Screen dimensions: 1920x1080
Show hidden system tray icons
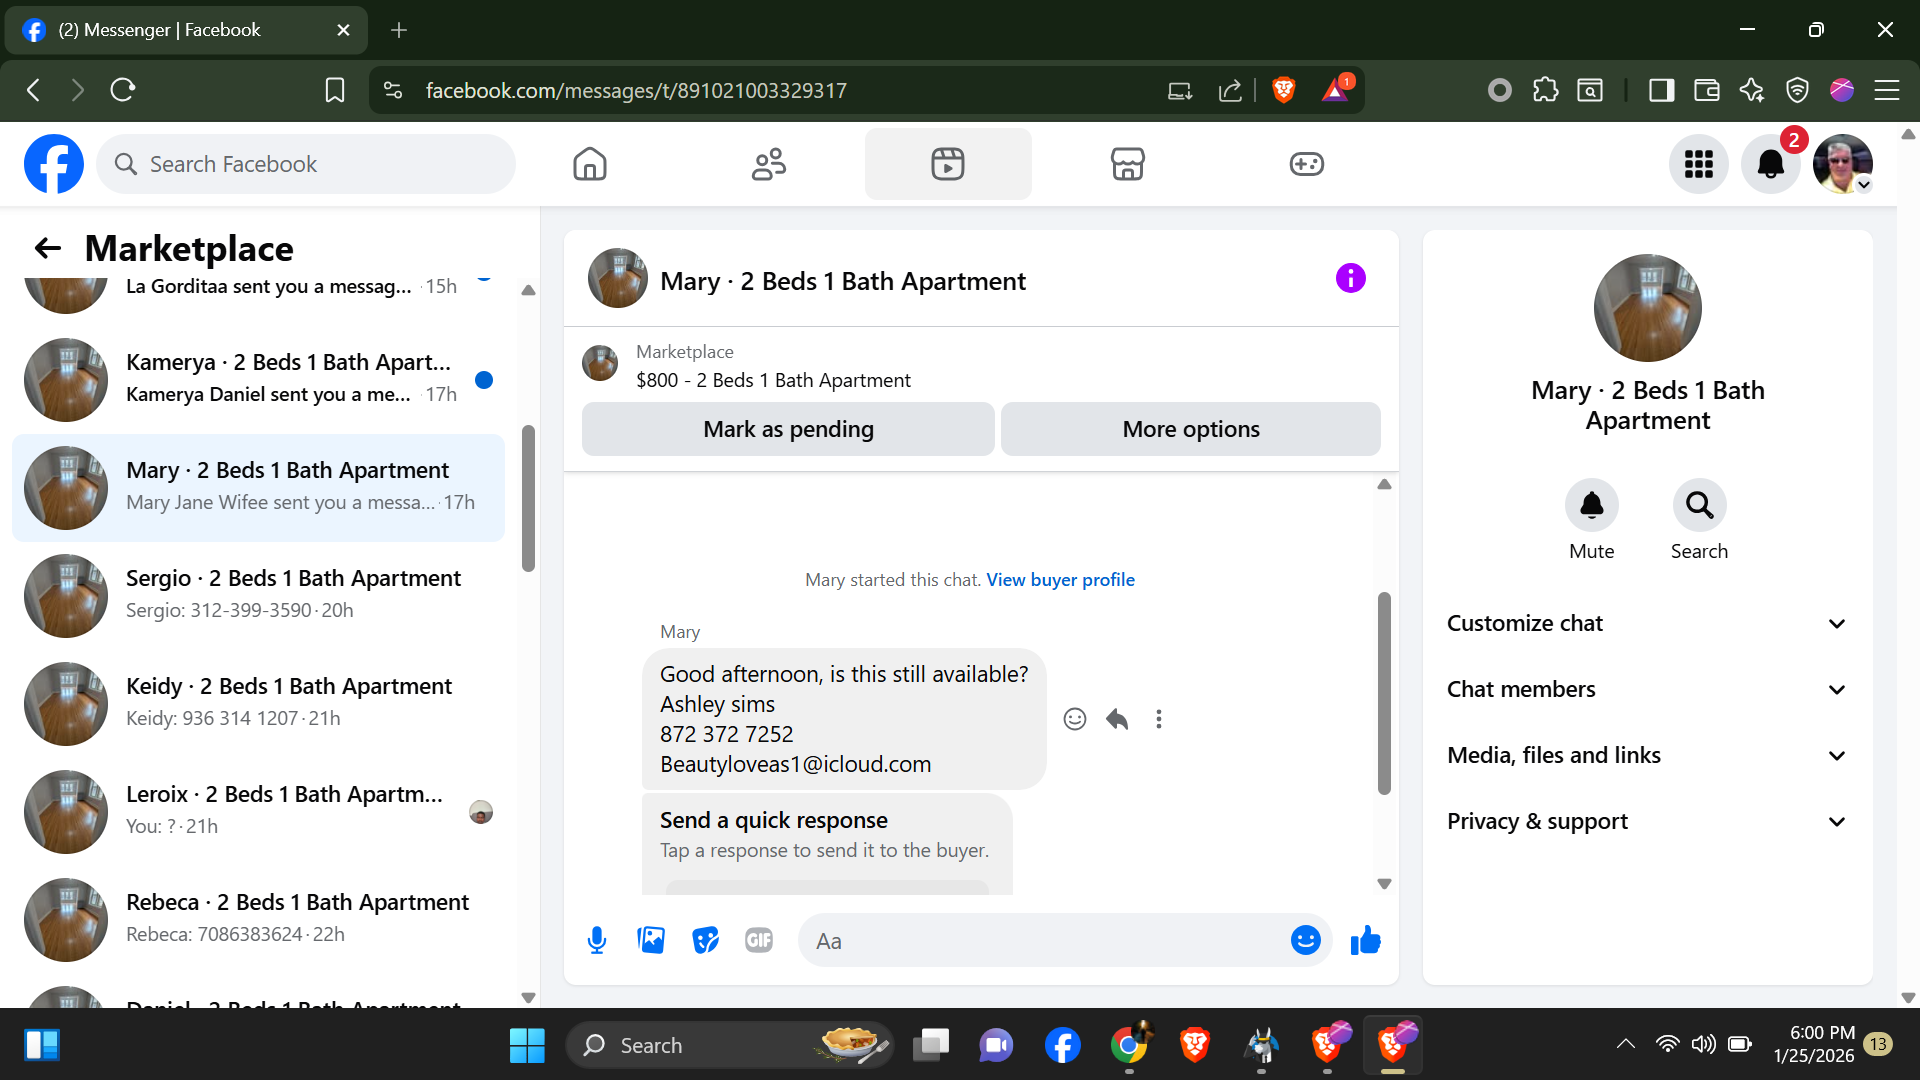[x=1626, y=1045]
